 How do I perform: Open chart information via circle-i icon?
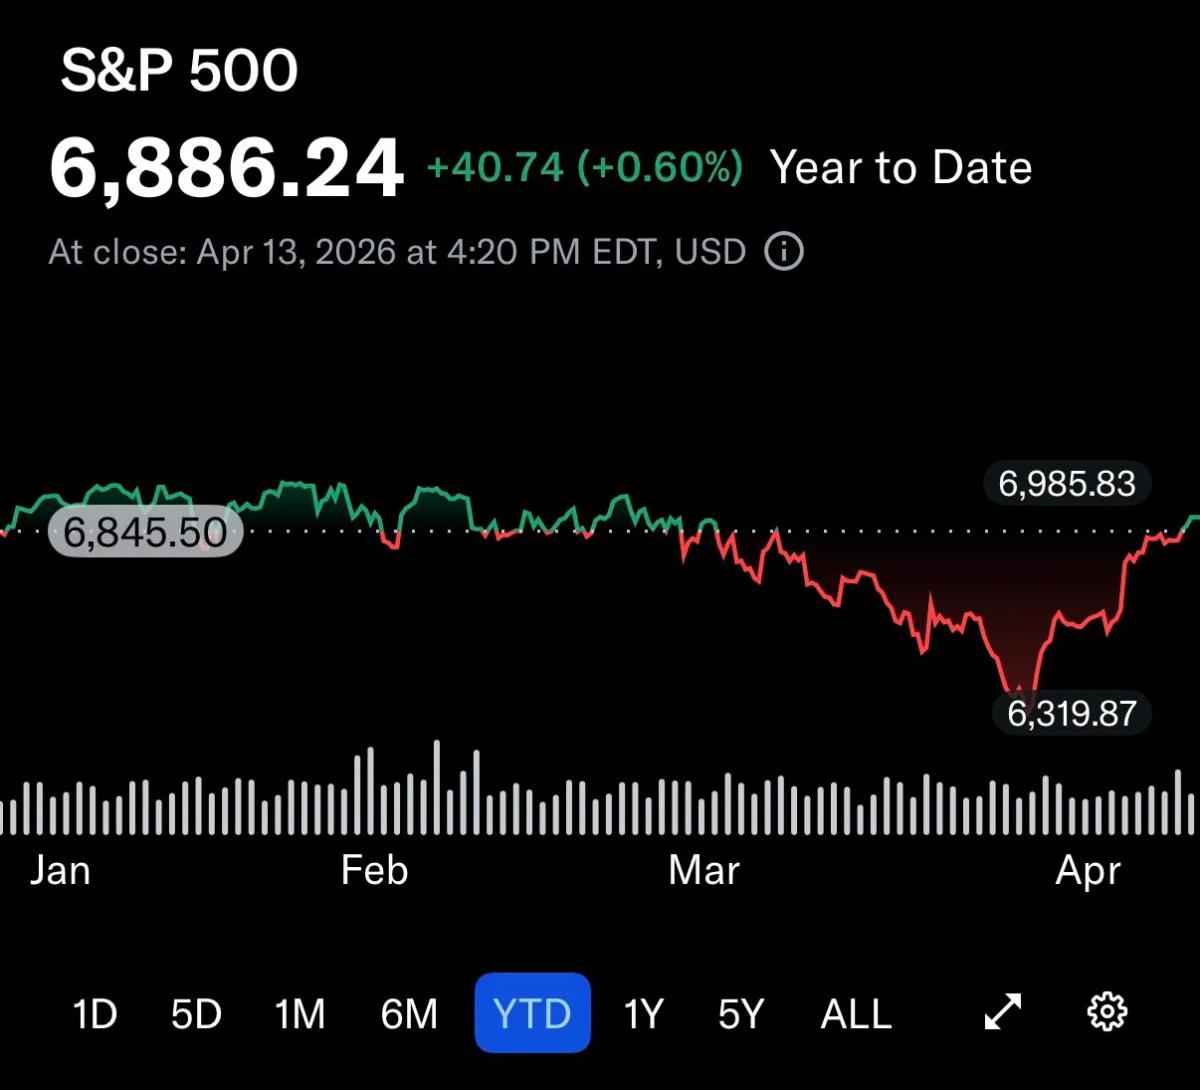pyautogui.click(x=784, y=252)
